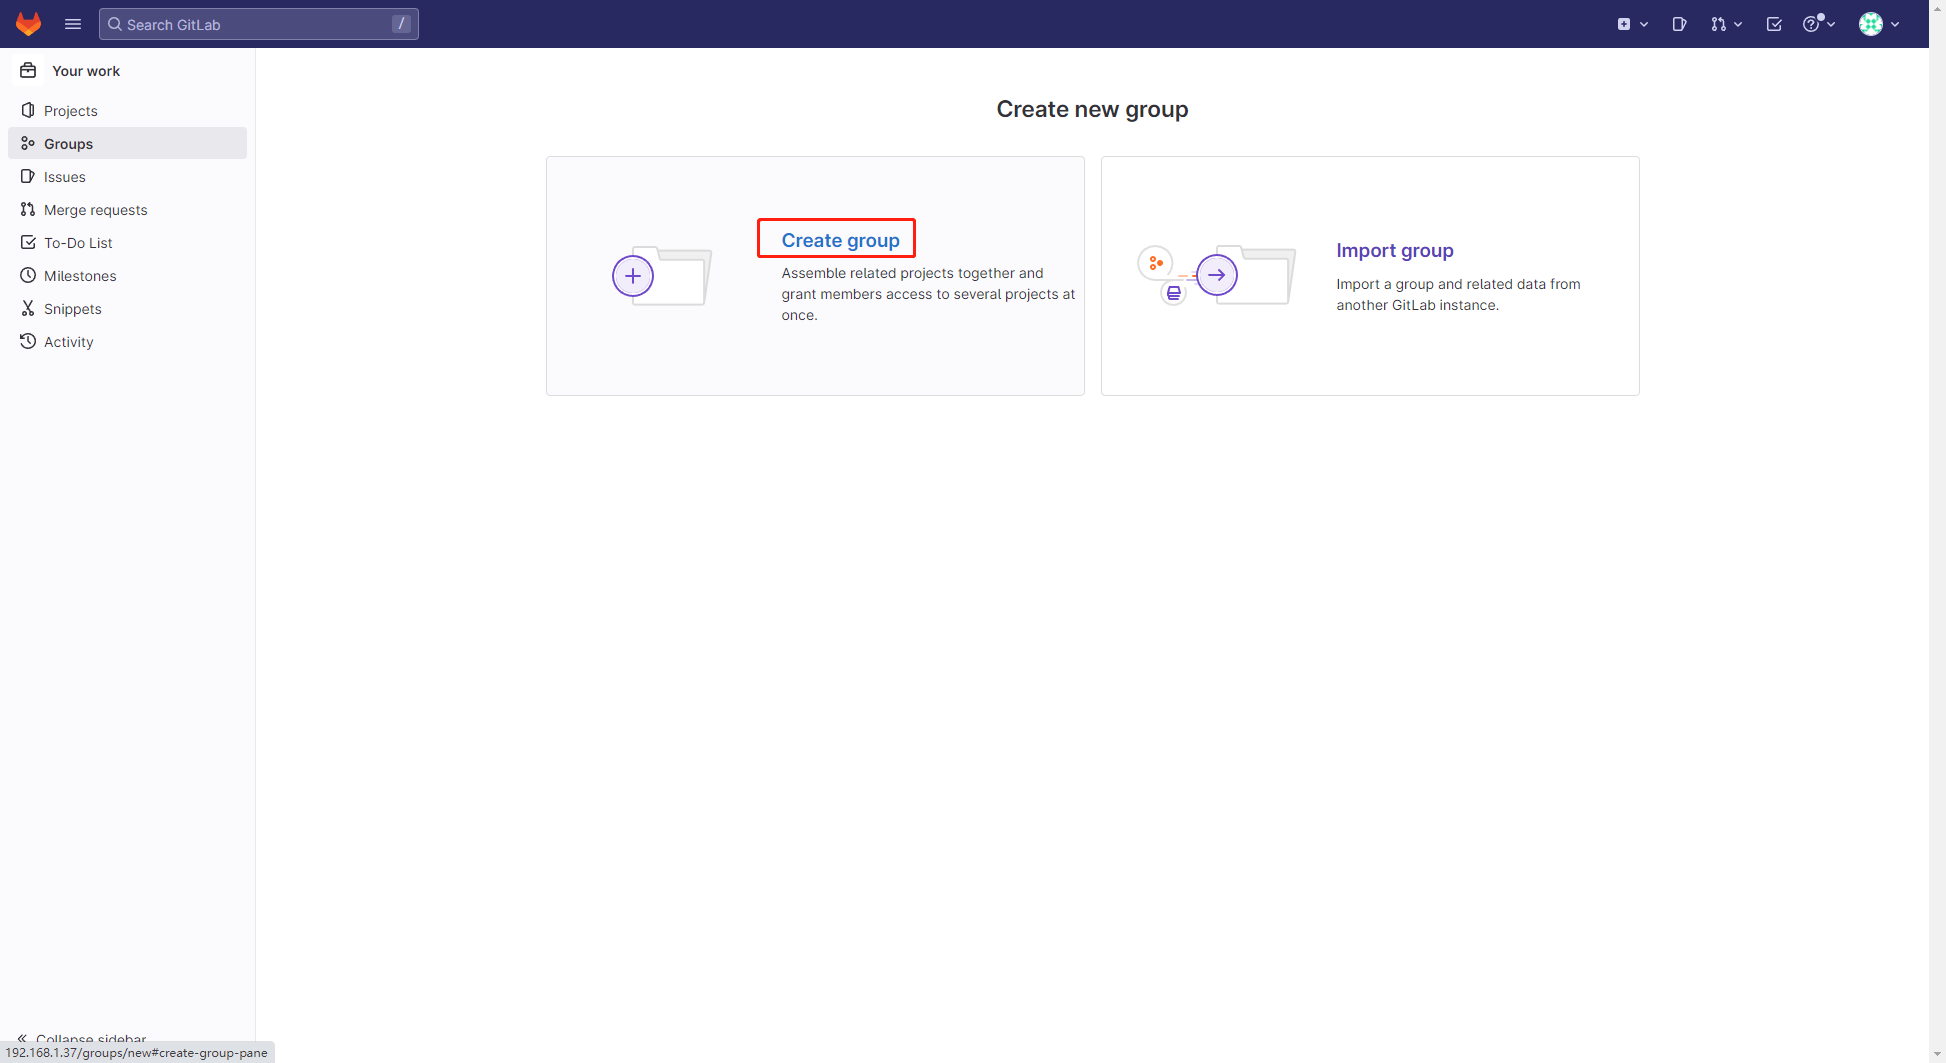Click the GitLab fox logo

(x=28, y=24)
